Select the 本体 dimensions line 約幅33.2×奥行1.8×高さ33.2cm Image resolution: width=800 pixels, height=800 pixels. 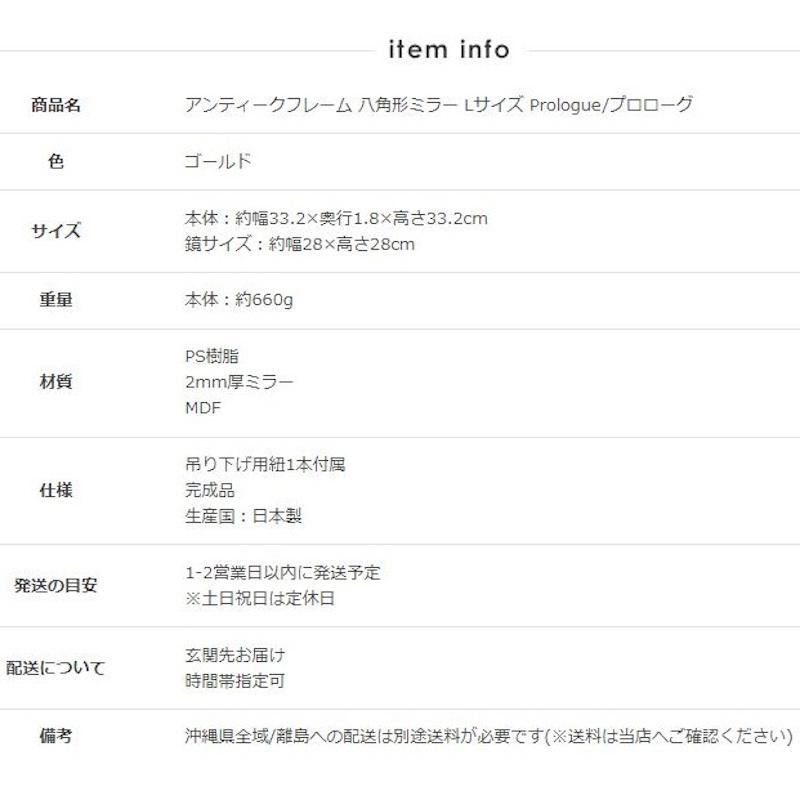[x=336, y=218]
